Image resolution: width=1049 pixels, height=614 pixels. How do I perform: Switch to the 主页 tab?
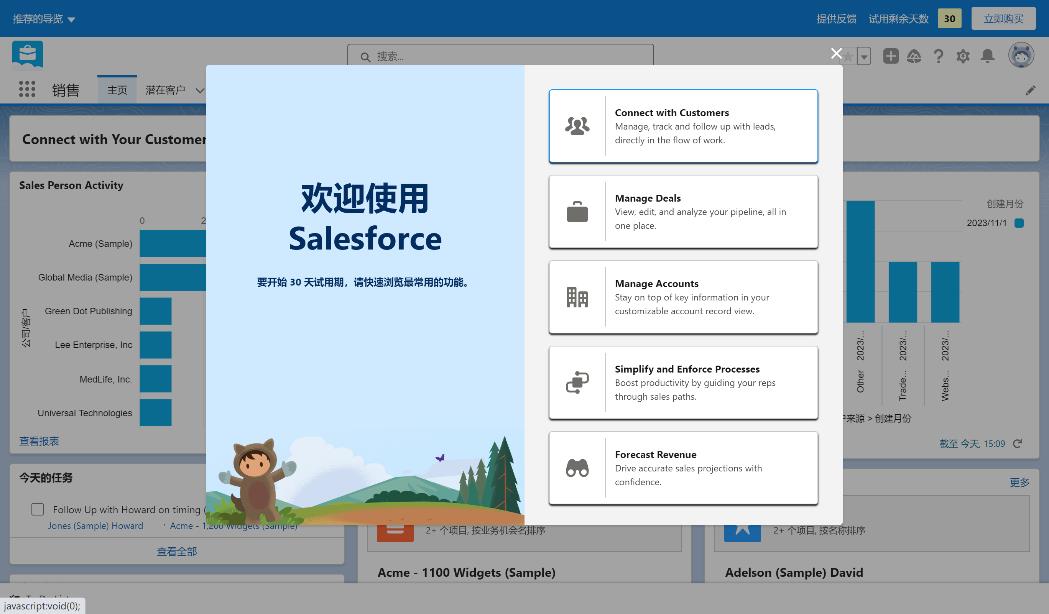(118, 89)
